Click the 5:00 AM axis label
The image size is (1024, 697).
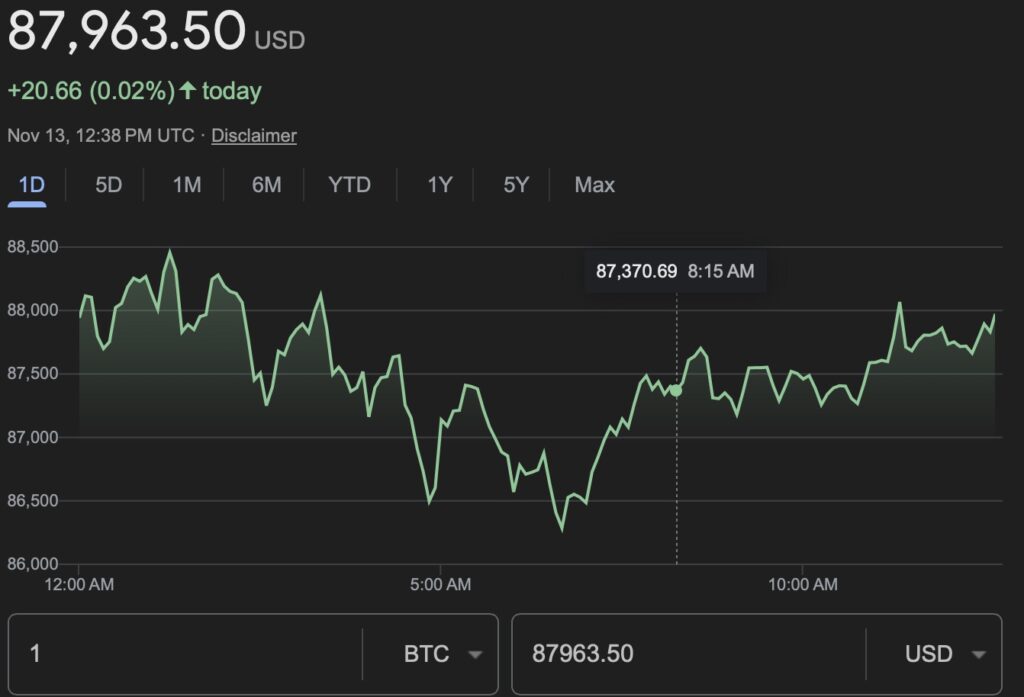click(440, 584)
